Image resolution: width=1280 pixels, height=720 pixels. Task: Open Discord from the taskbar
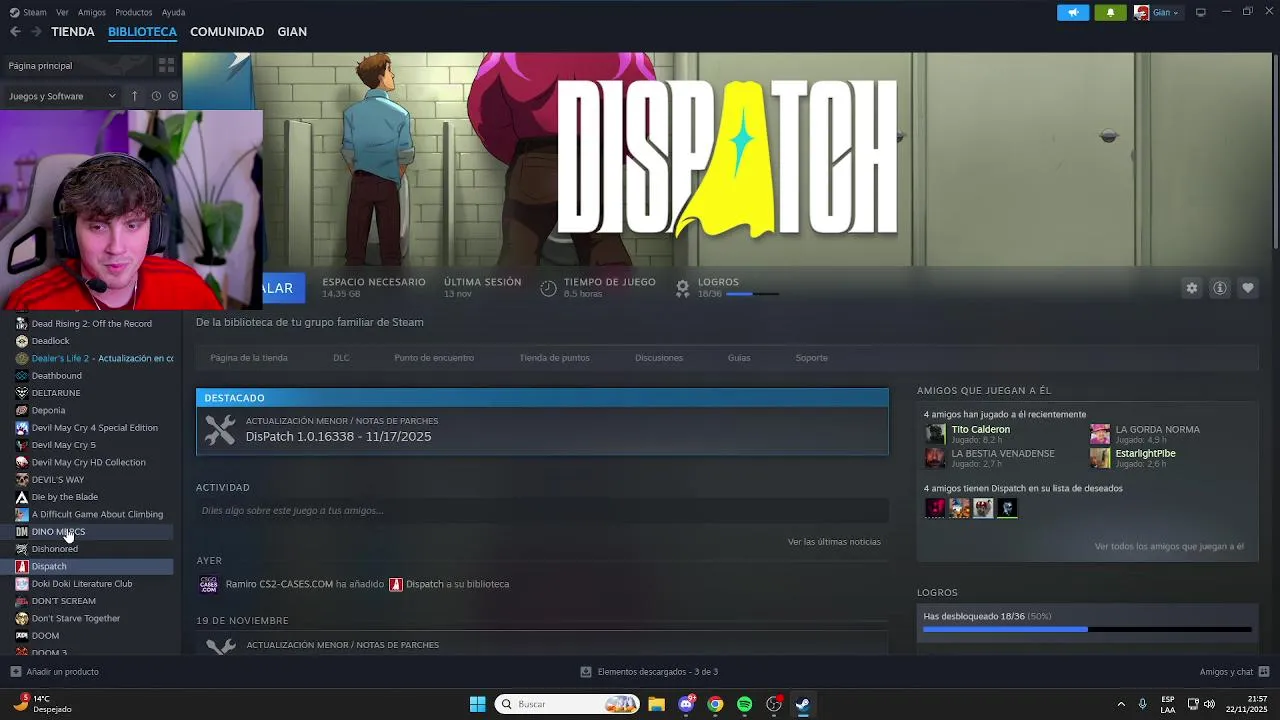pyautogui.click(x=686, y=704)
